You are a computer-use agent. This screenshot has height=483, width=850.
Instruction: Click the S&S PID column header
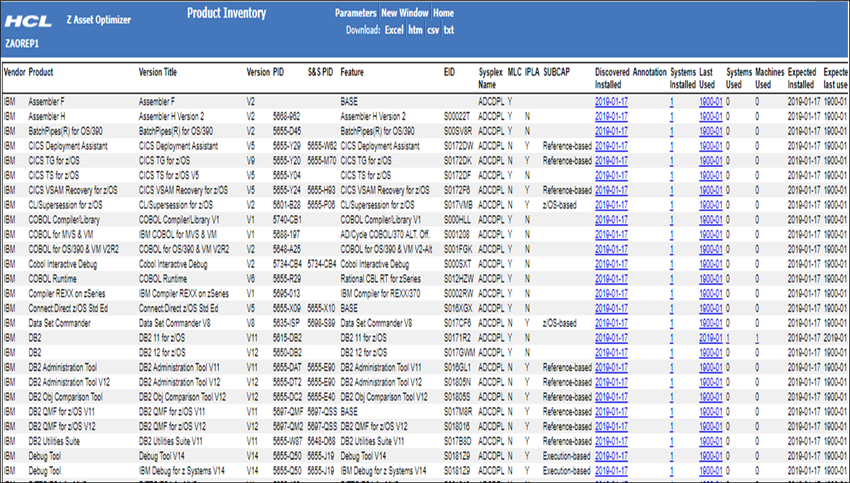(320, 72)
